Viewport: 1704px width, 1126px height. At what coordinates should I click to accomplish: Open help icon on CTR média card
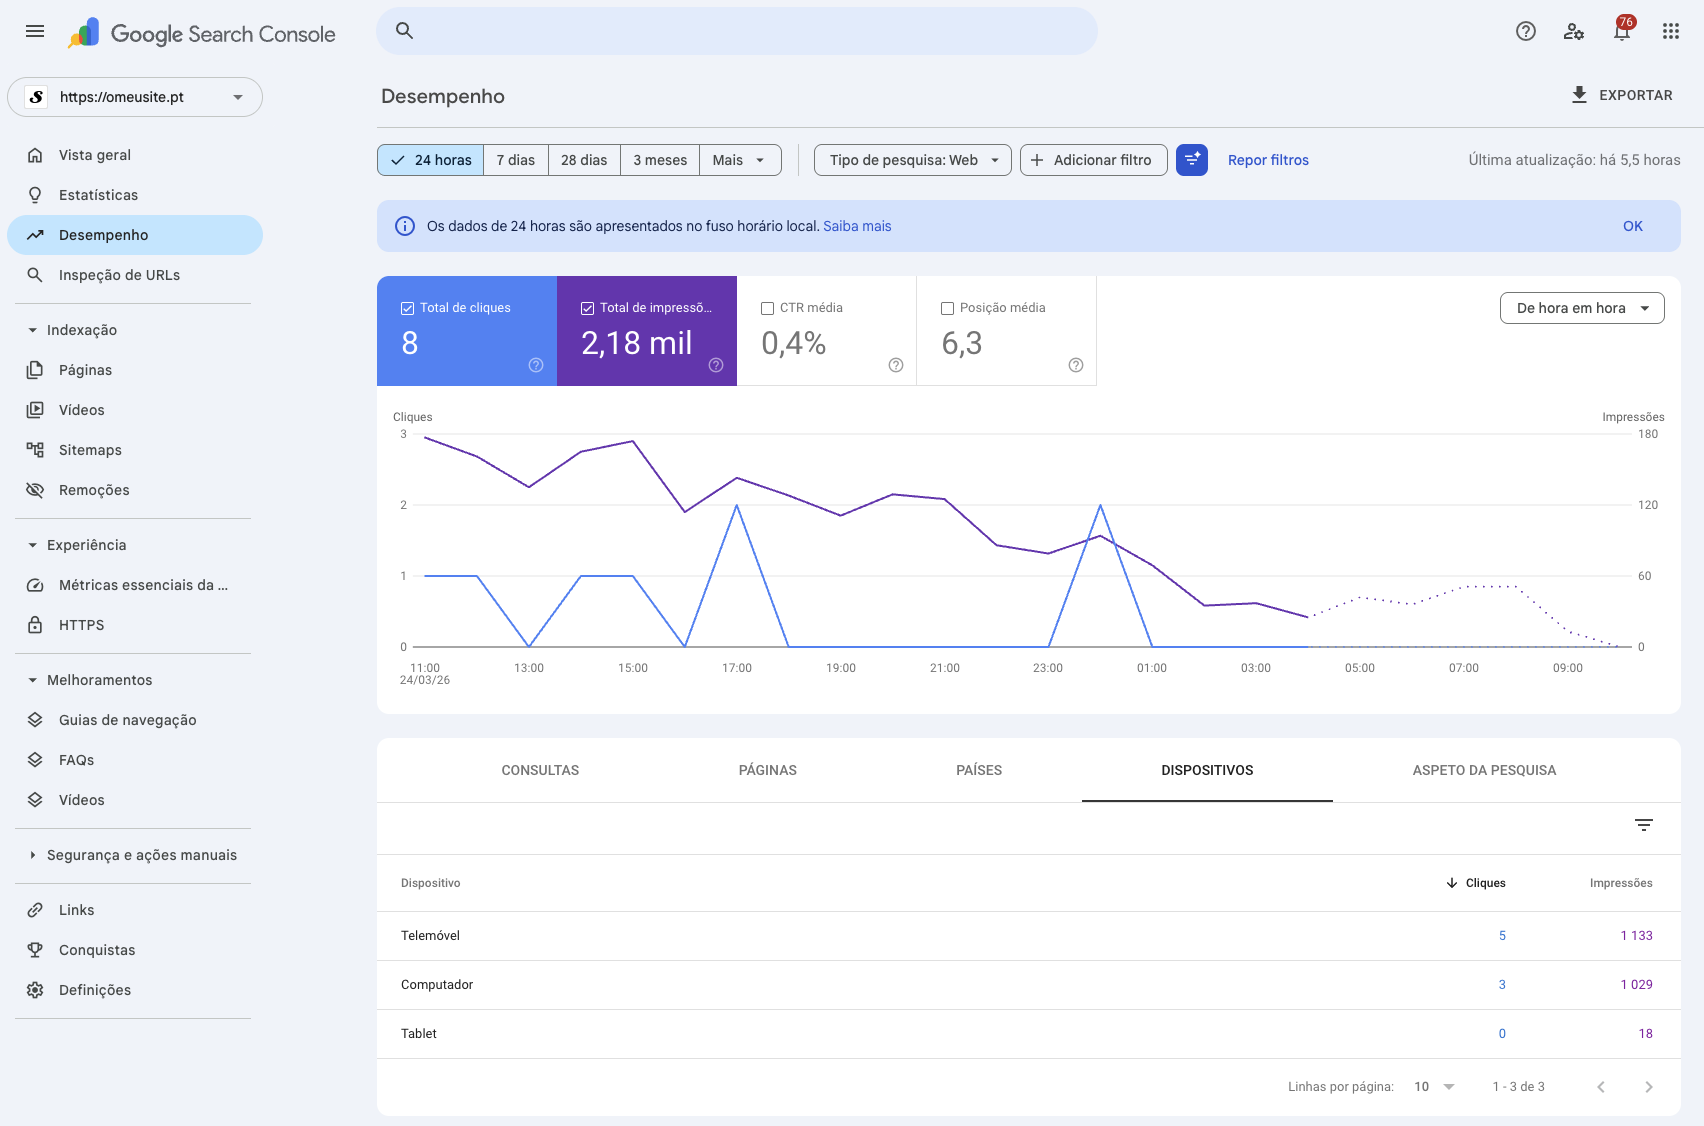click(x=896, y=365)
